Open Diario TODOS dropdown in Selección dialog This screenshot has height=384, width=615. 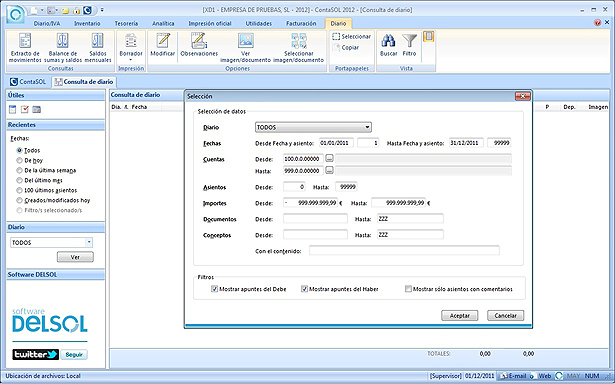(x=313, y=127)
